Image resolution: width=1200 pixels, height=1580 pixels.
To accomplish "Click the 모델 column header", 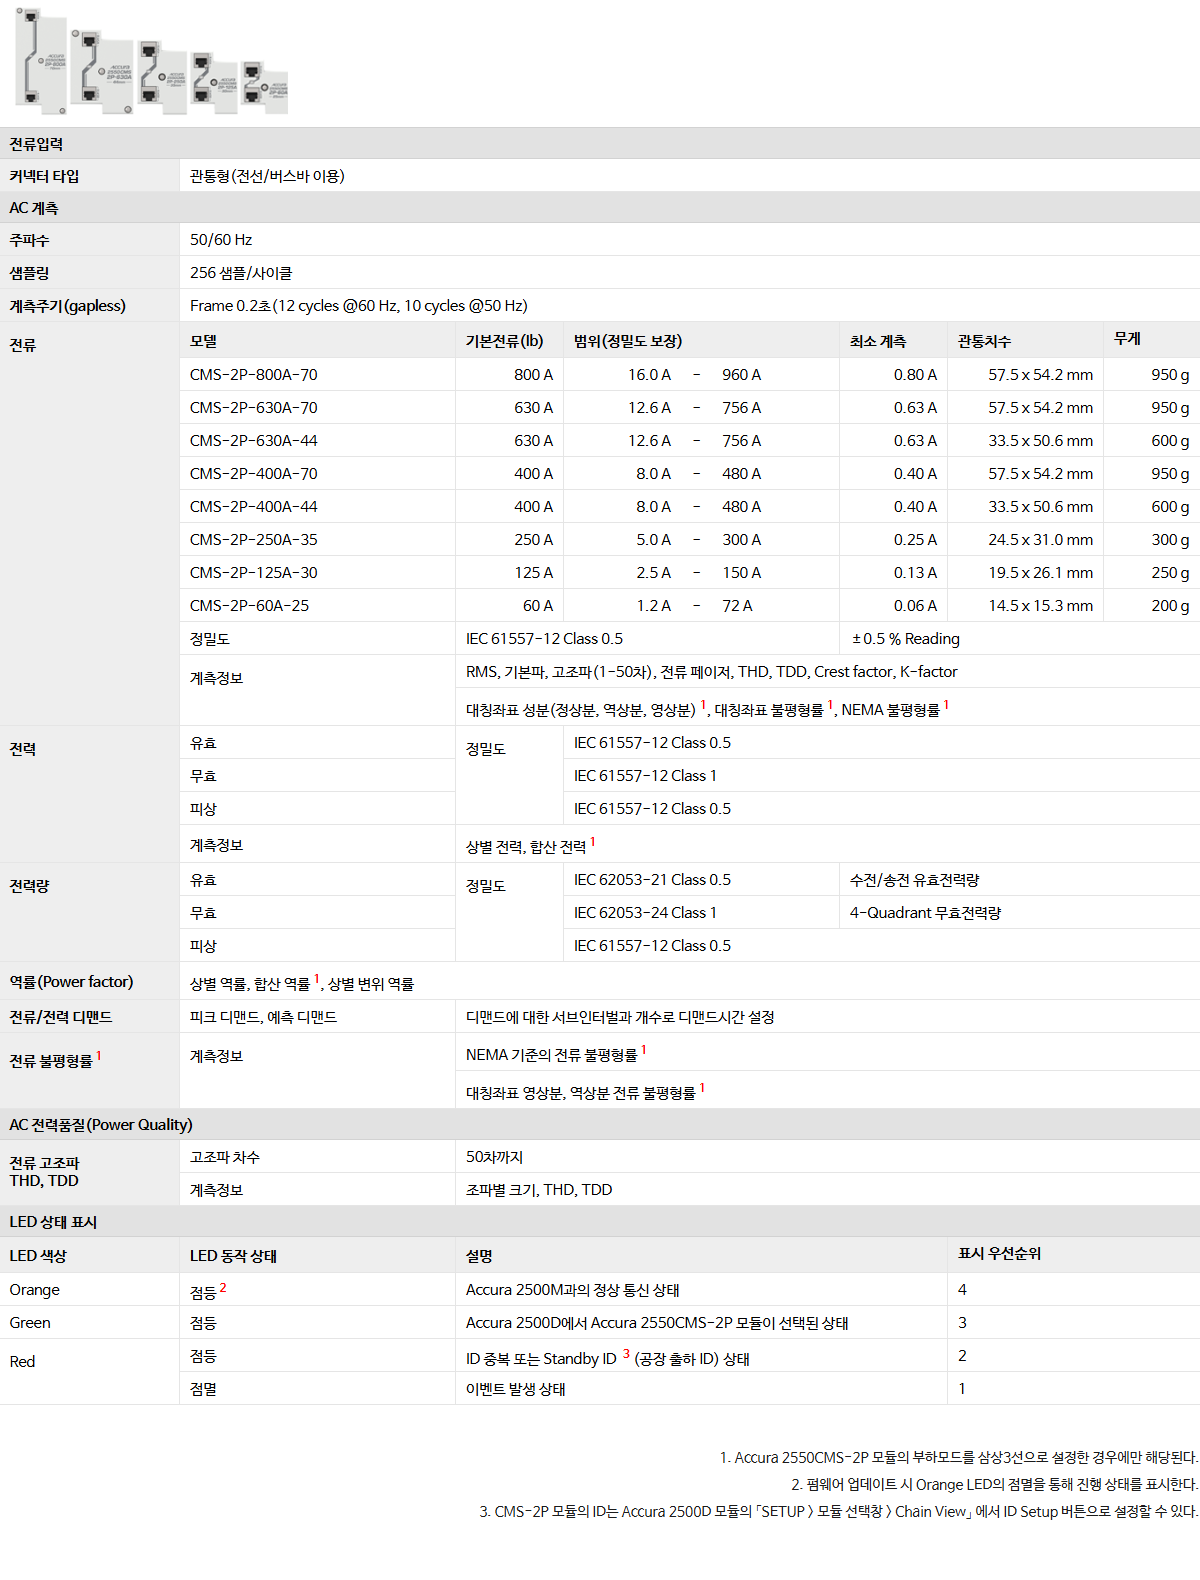I will pyautogui.click(x=204, y=341).
